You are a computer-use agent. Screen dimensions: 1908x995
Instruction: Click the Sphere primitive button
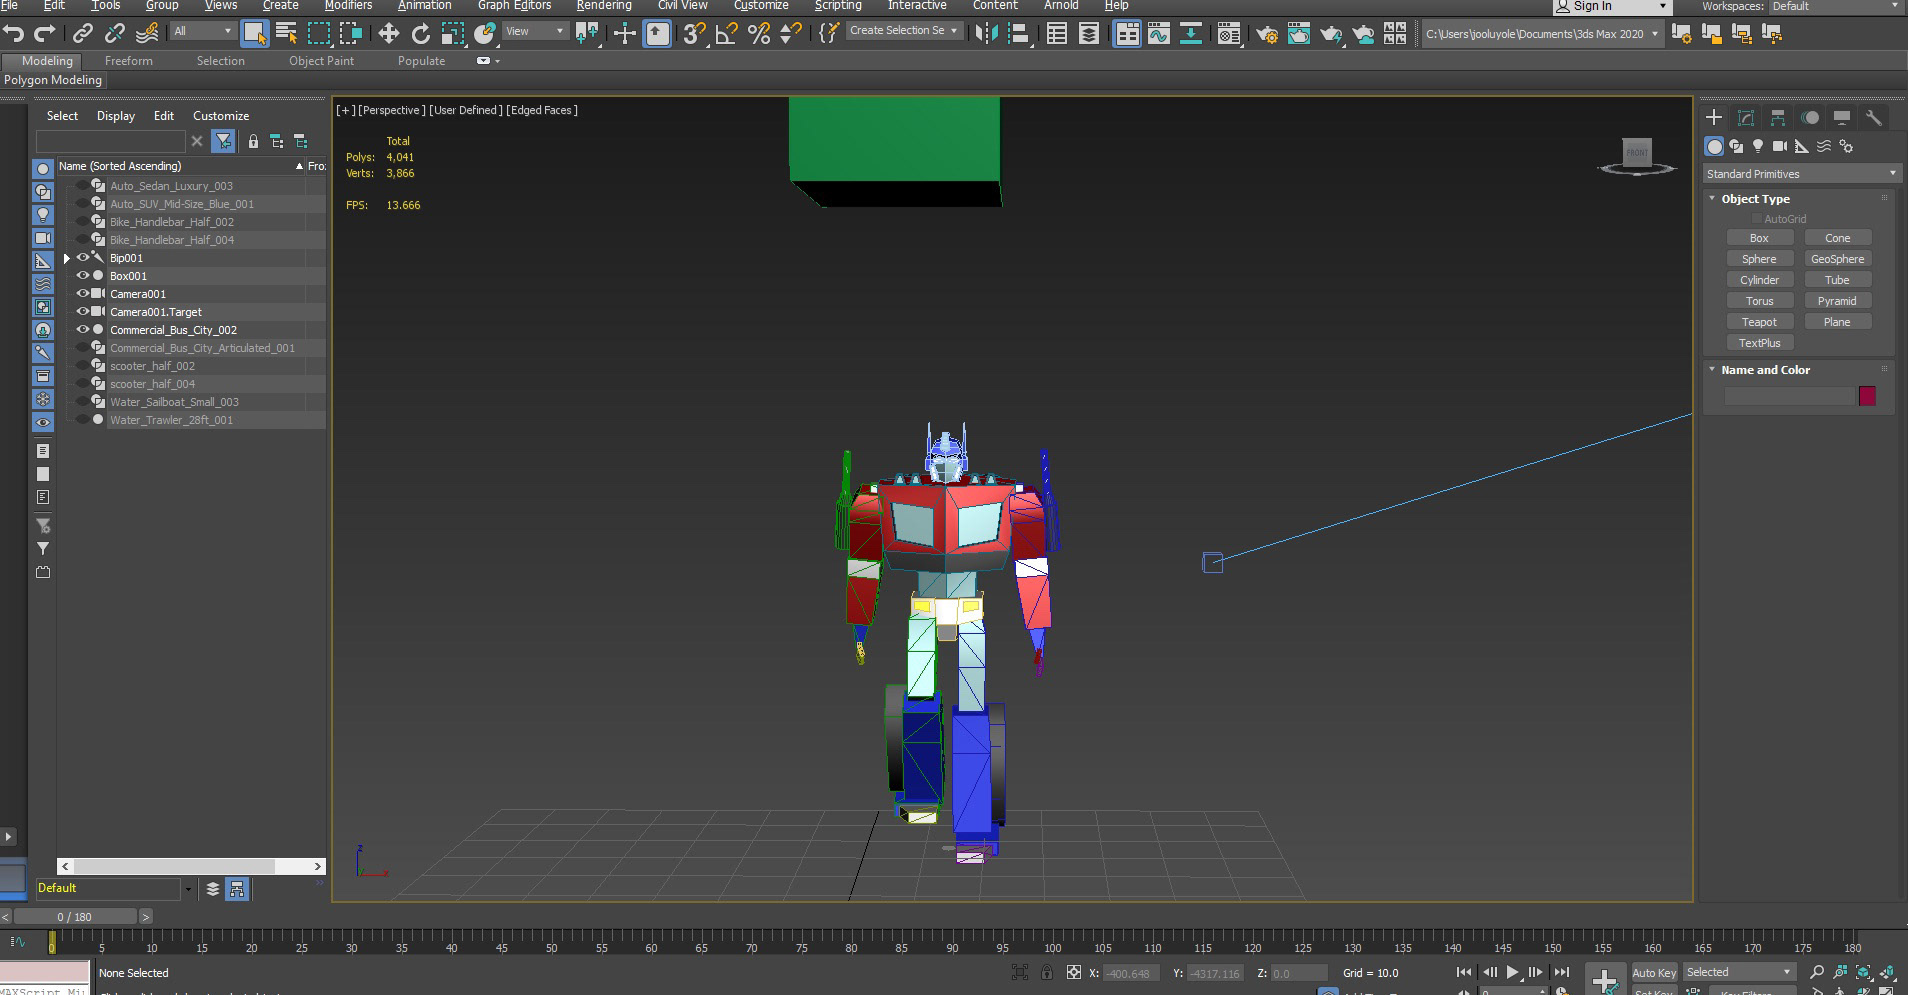[x=1759, y=259]
